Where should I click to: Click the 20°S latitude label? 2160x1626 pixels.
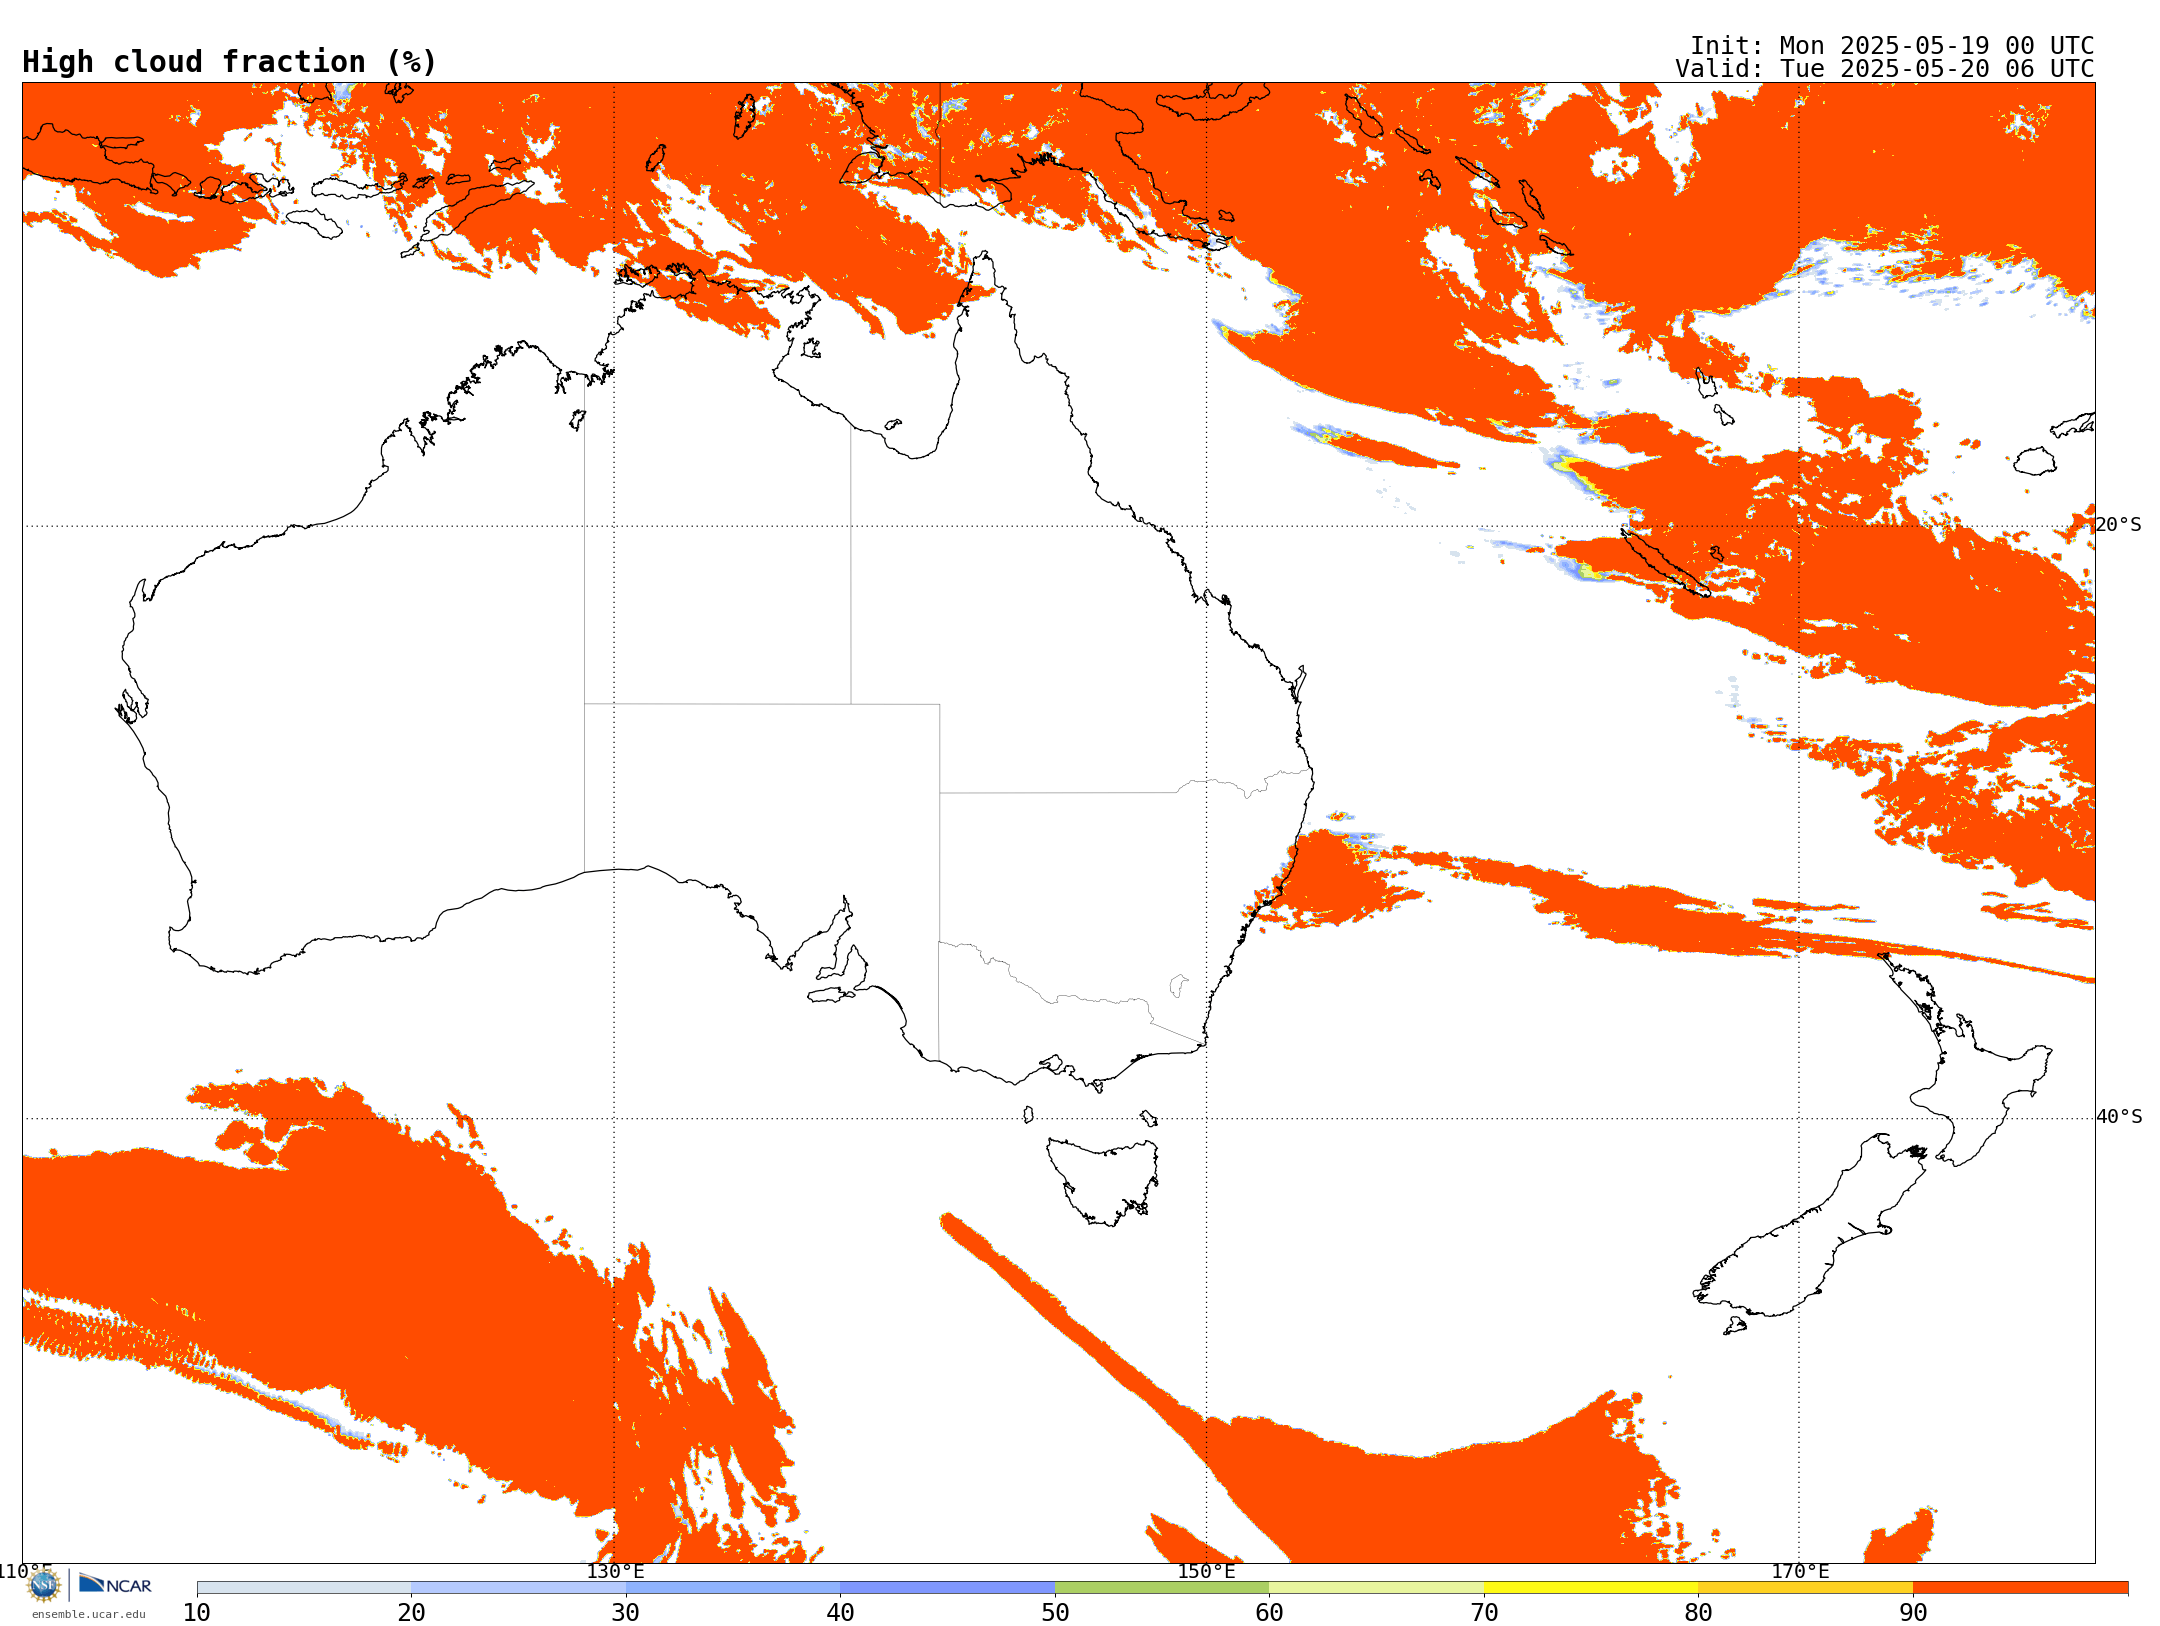pos(2119,525)
